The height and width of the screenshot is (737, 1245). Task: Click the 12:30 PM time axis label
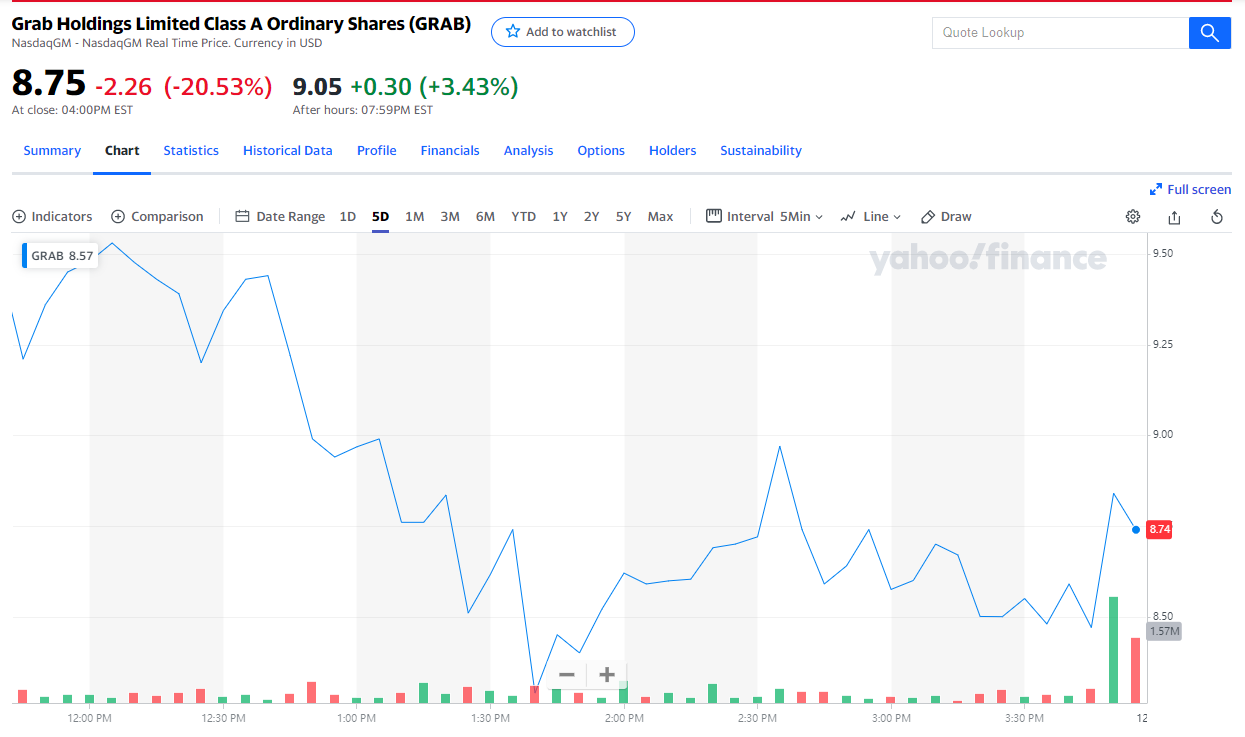(224, 719)
